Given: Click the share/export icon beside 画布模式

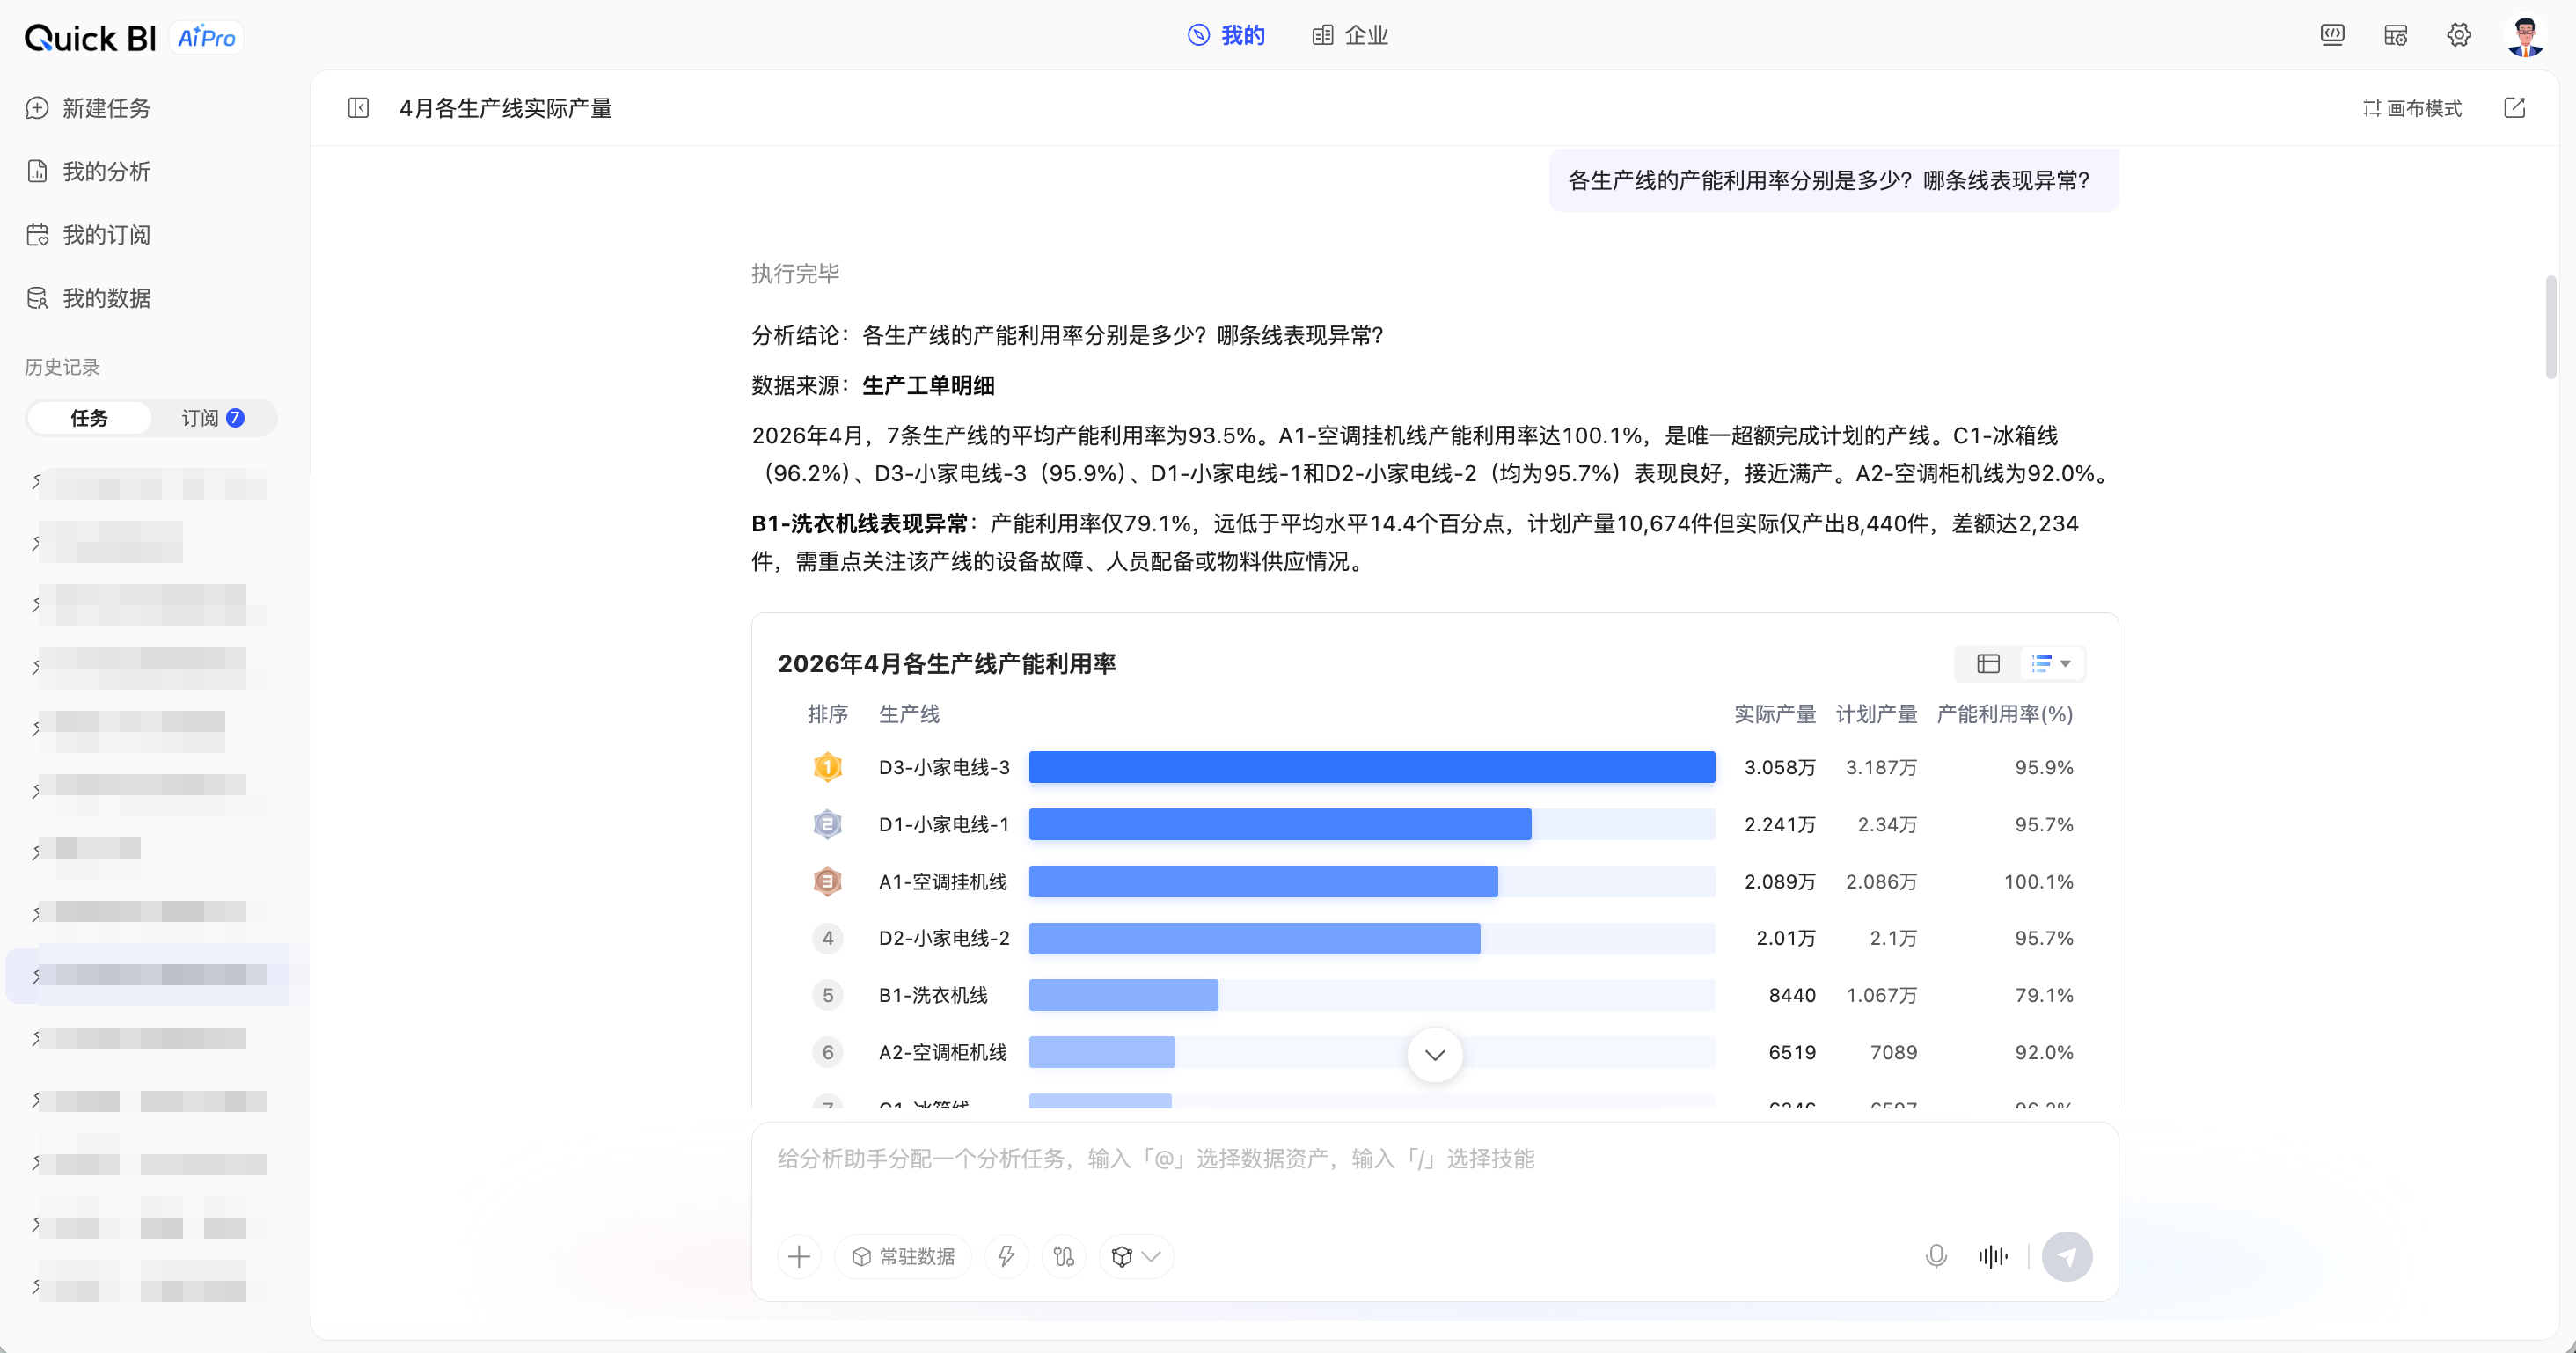Looking at the screenshot, I should click(x=2514, y=108).
